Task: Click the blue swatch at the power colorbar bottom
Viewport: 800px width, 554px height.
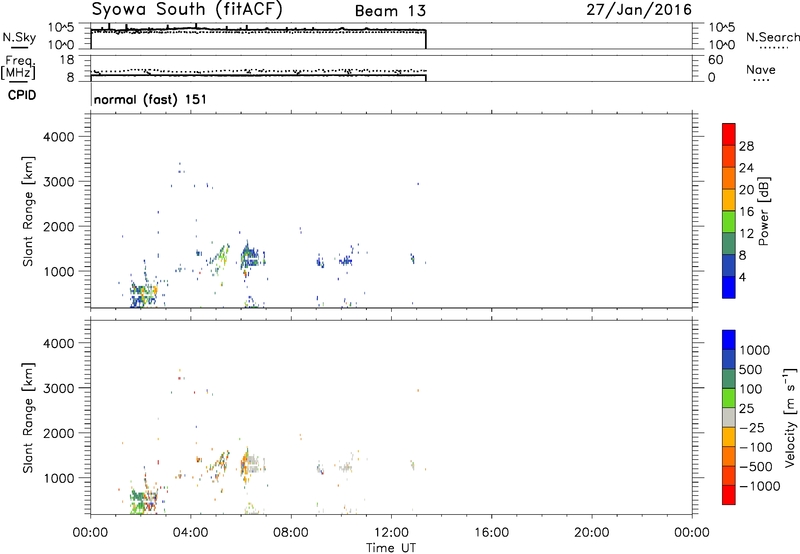Action: tap(729, 287)
